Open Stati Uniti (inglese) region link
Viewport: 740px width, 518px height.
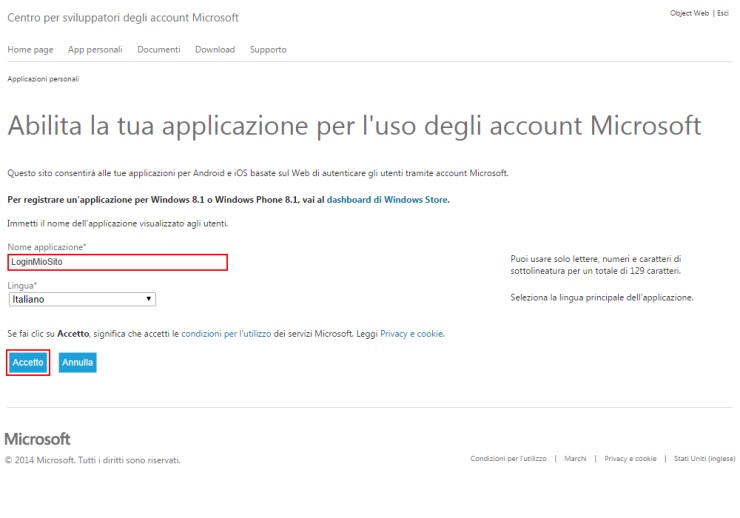pyautogui.click(x=705, y=459)
